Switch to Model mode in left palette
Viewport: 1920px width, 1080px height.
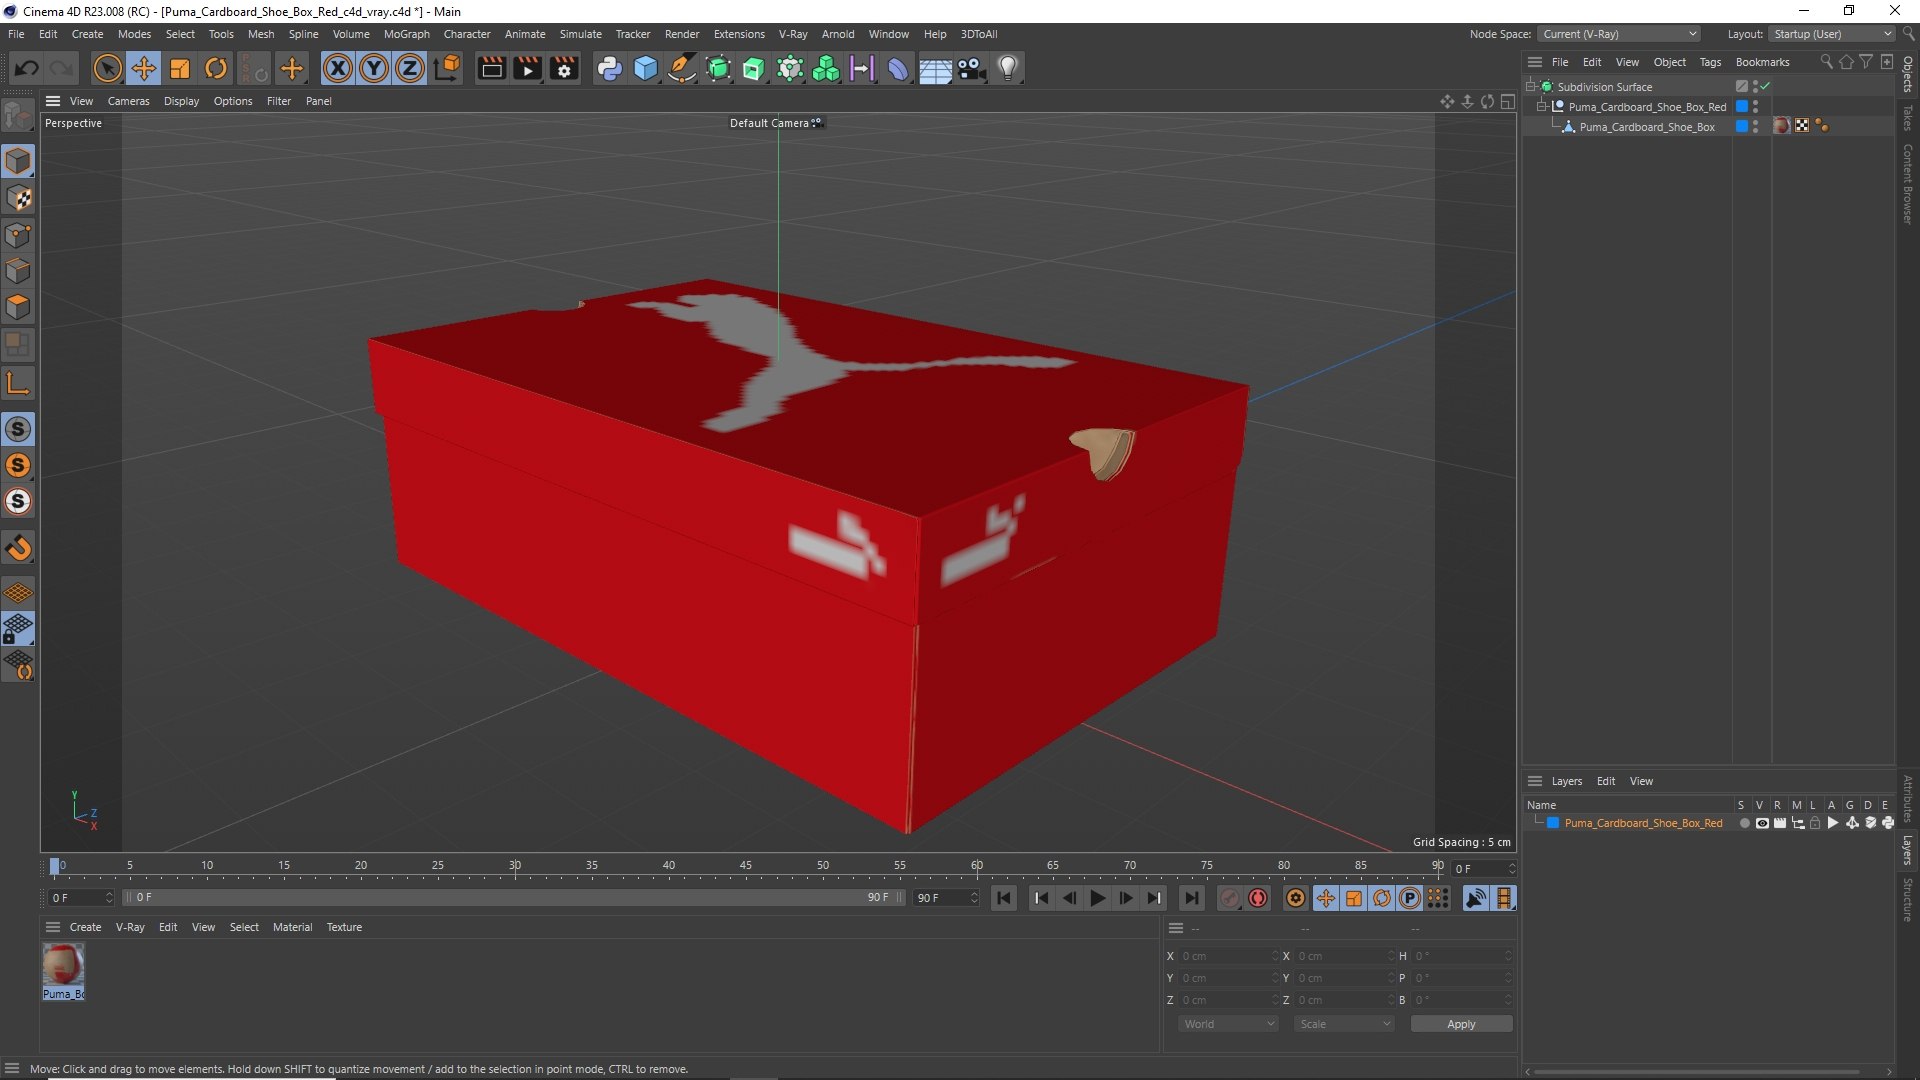[x=18, y=161]
